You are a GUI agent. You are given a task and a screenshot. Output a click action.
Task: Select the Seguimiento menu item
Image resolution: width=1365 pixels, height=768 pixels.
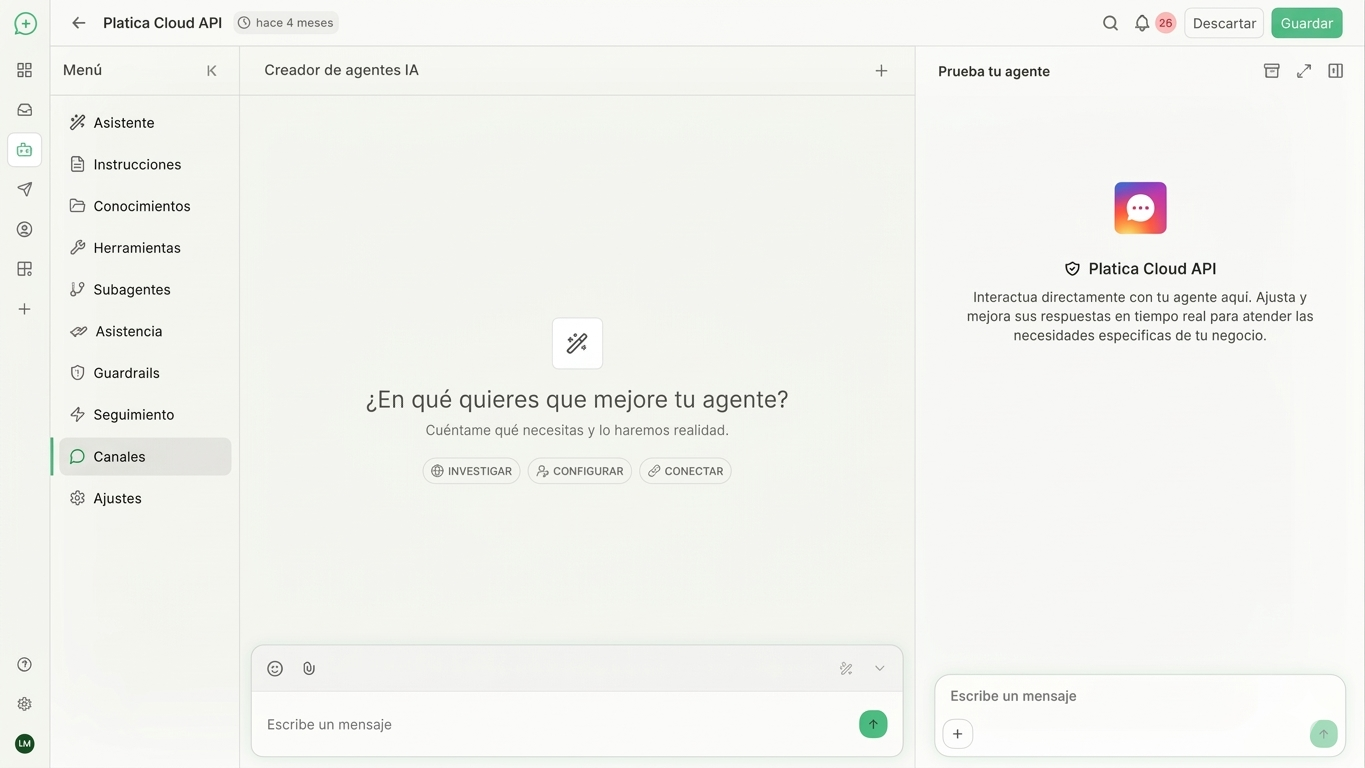[x=134, y=412]
